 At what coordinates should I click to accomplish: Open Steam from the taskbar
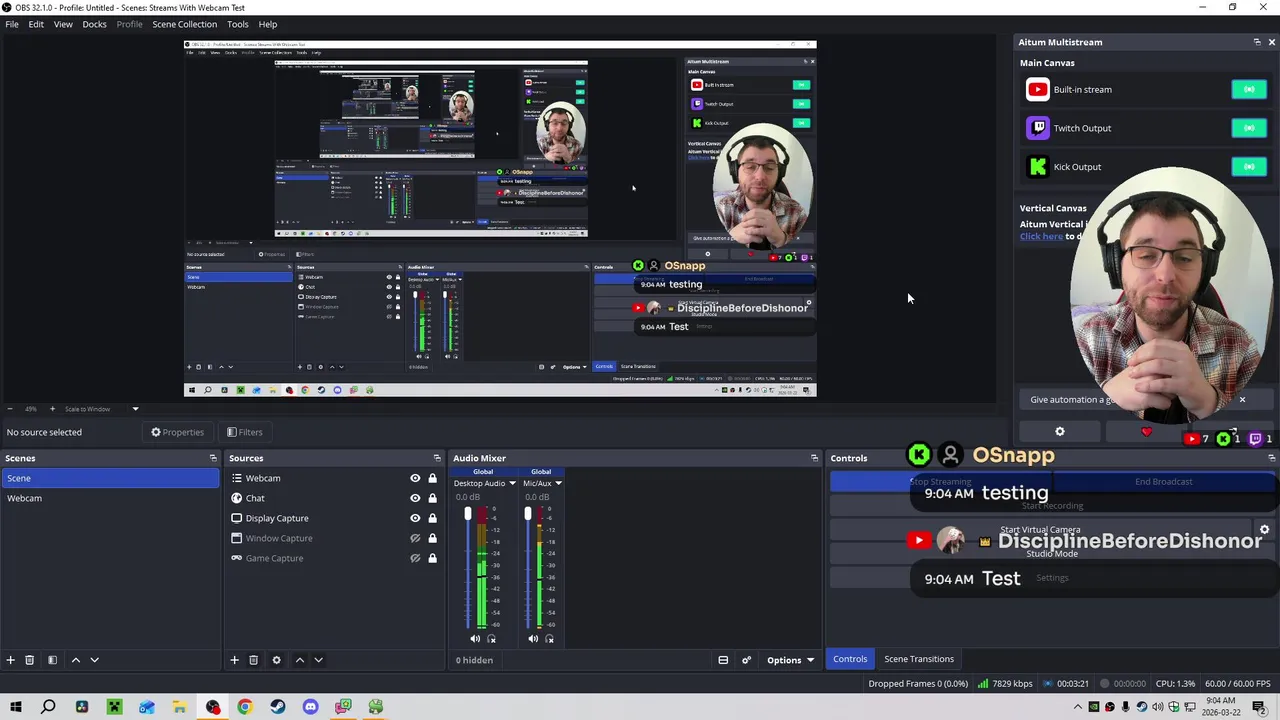tap(278, 707)
